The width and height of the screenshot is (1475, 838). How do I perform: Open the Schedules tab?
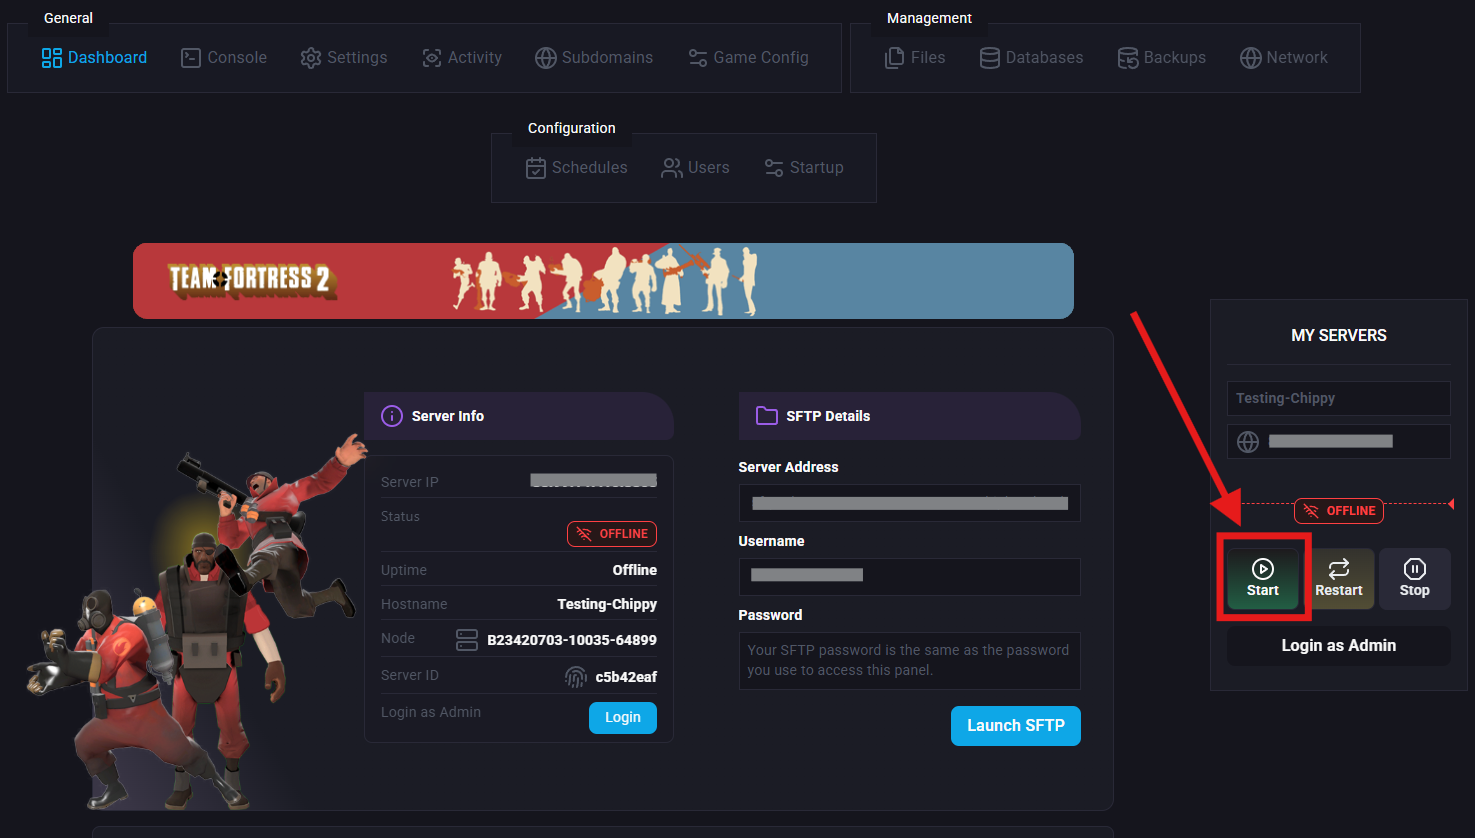coord(576,168)
